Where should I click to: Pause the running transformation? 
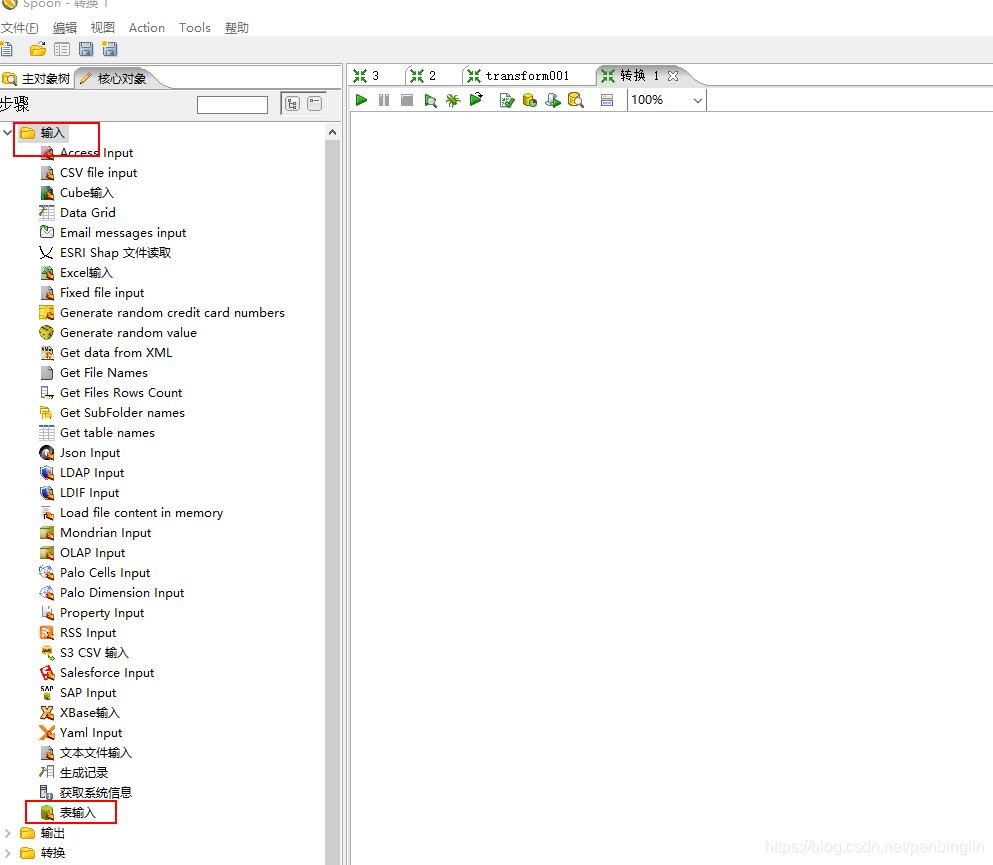tap(384, 100)
